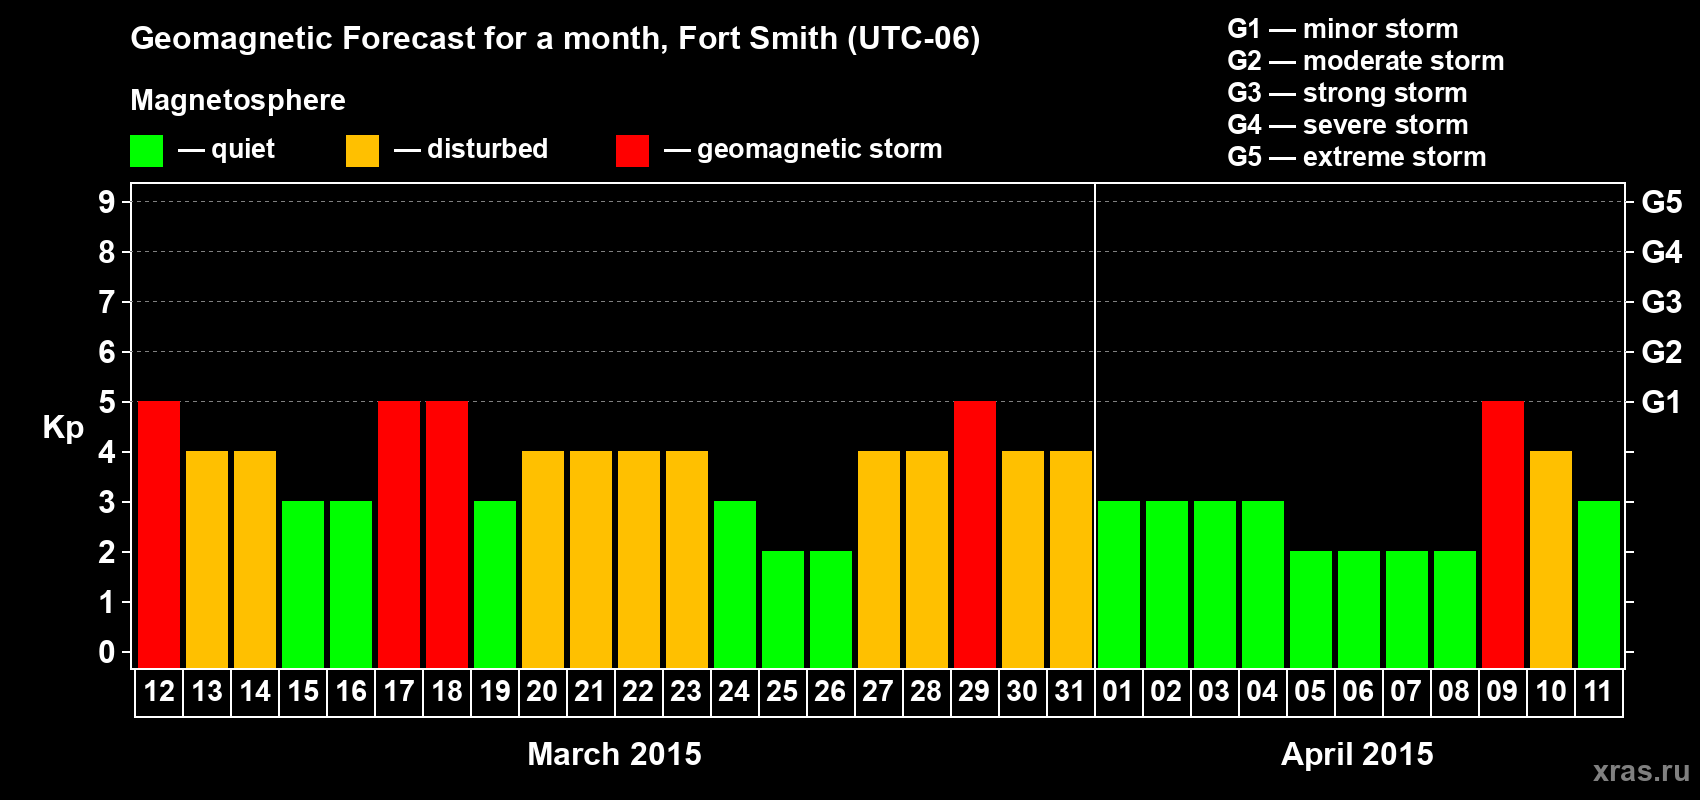The image size is (1700, 800).
Task: Click the Geomagnetic Forecast chart title
Action: pyautogui.click(x=555, y=39)
